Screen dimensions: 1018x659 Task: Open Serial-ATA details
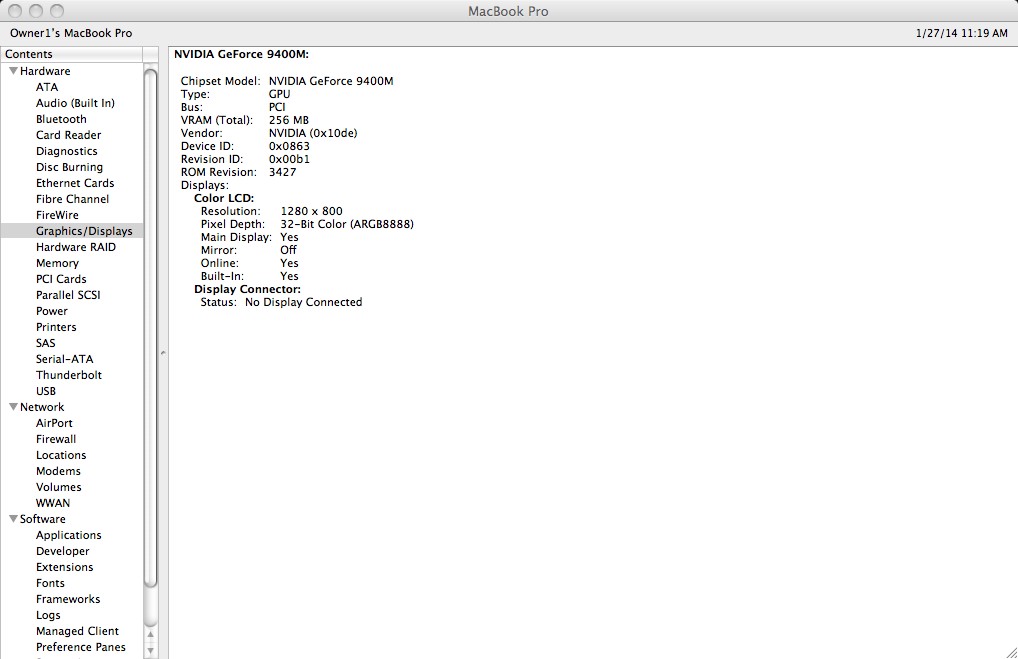[64, 359]
